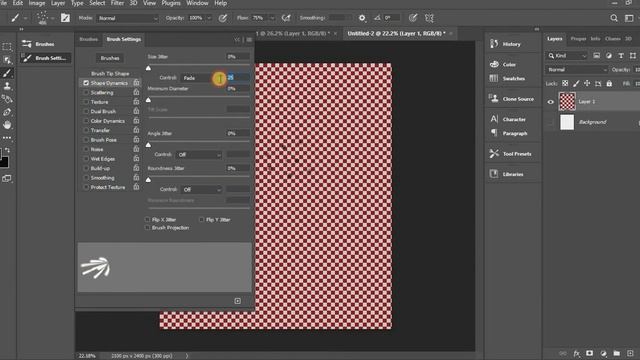Click the layer effects fx icon
Screen dimensions: 640x360
[576, 353]
